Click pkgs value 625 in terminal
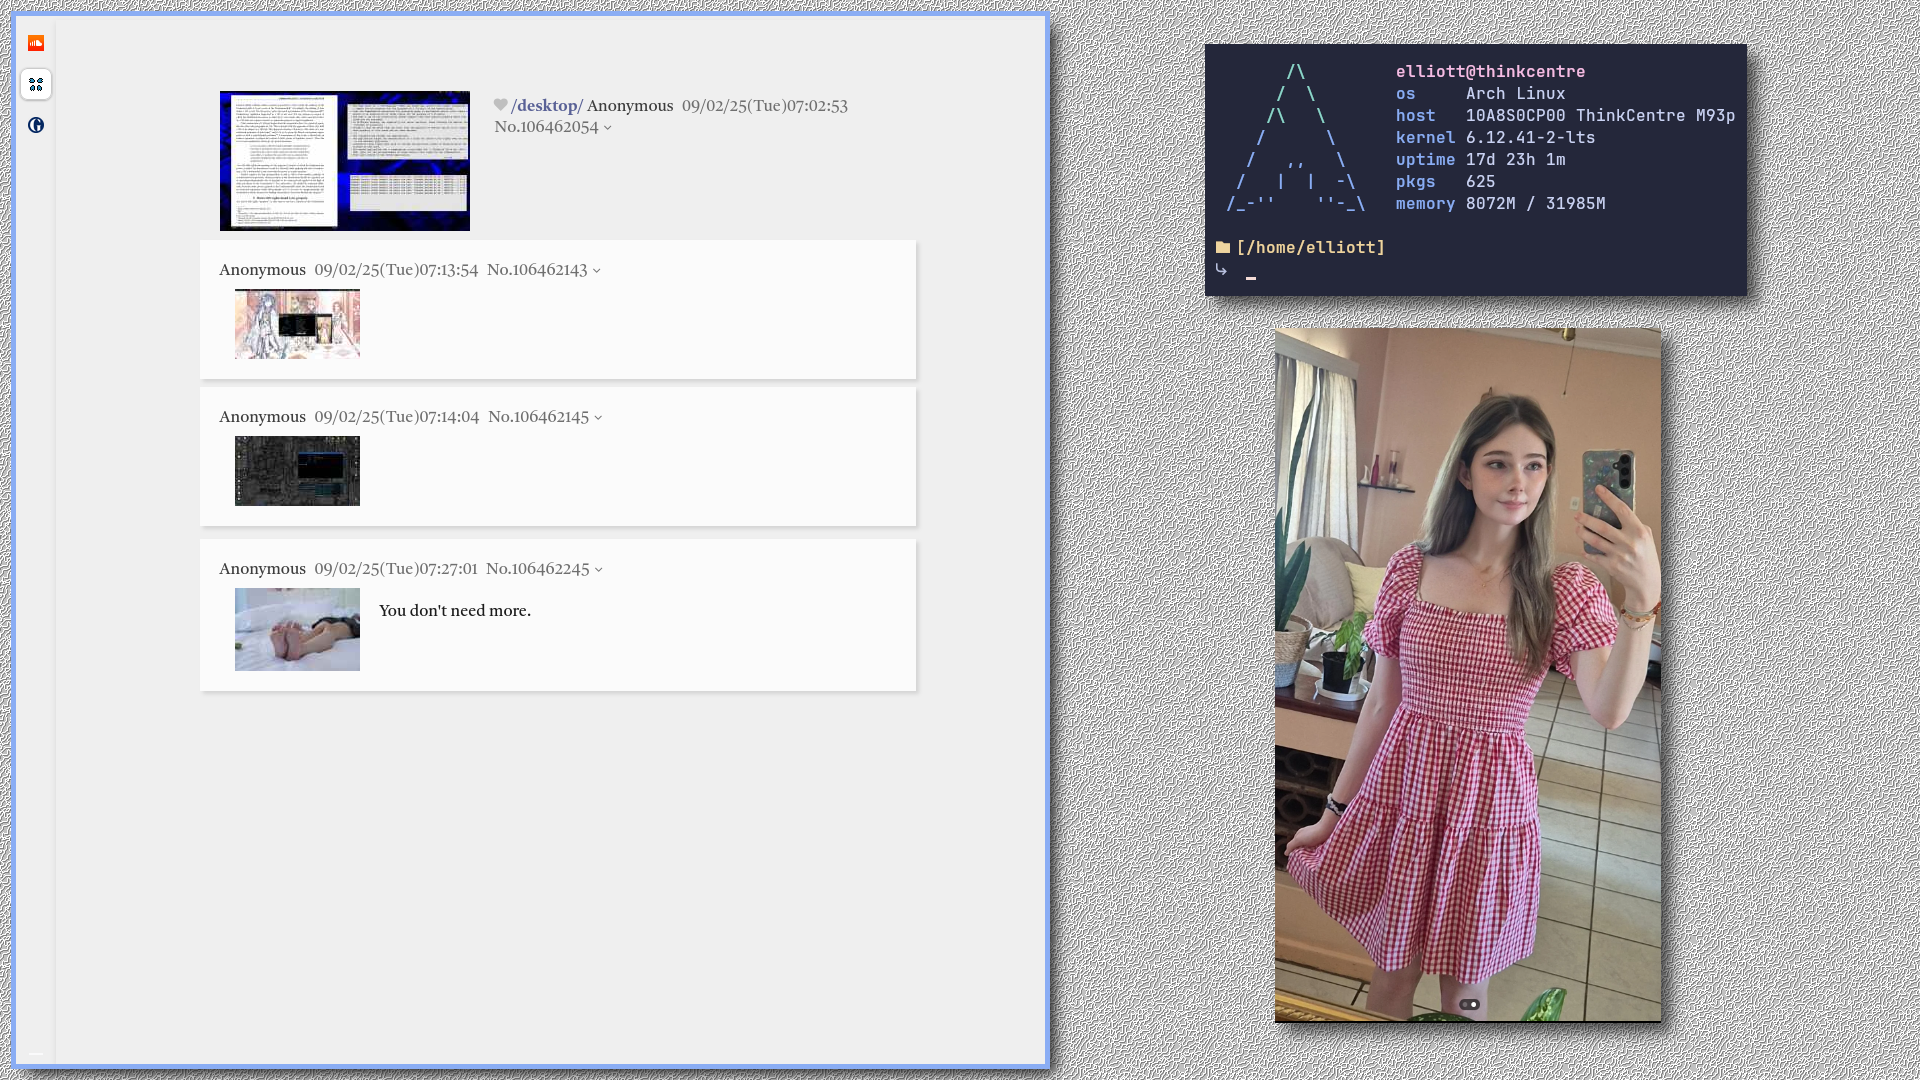 point(1480,181)
